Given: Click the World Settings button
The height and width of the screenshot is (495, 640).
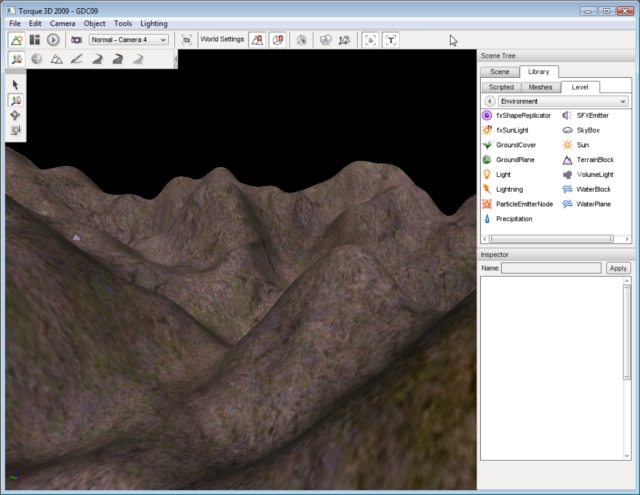Looking at the screenshot, I should [x=221, y=39].
